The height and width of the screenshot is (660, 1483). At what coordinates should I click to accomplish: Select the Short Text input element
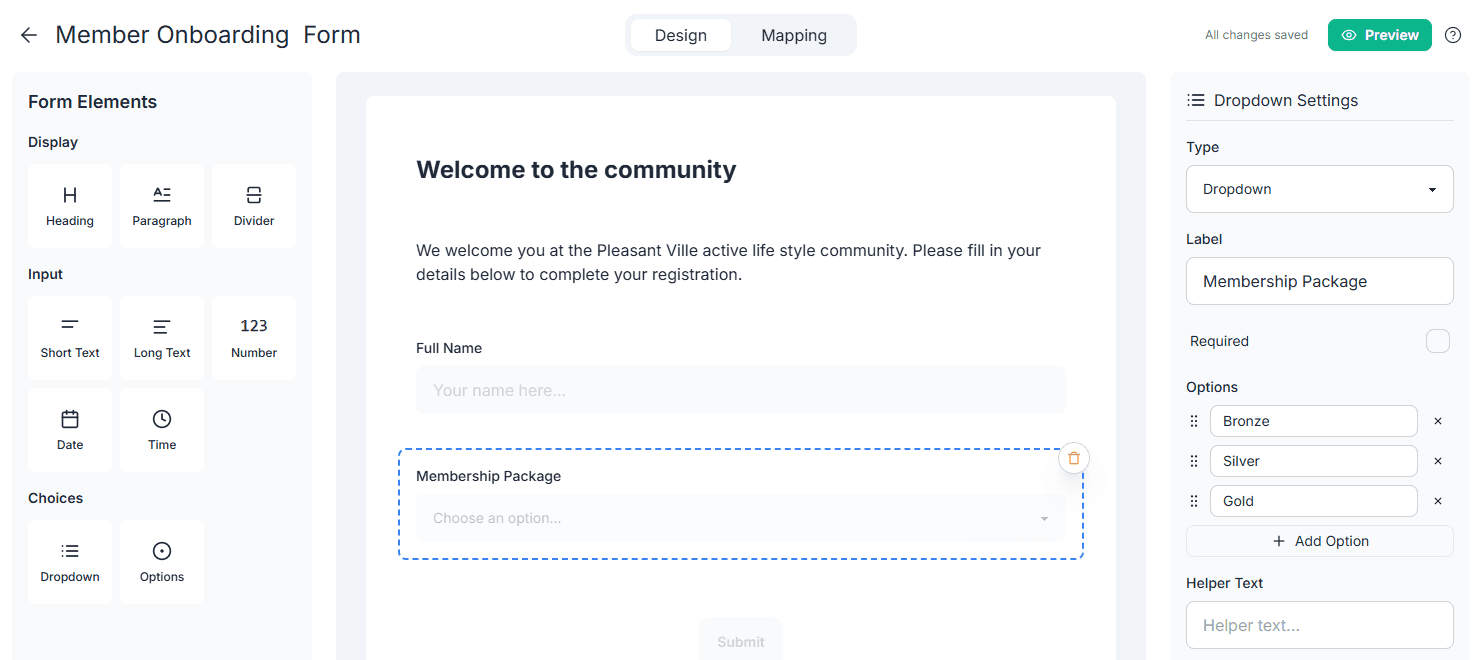tap(70, 337)
